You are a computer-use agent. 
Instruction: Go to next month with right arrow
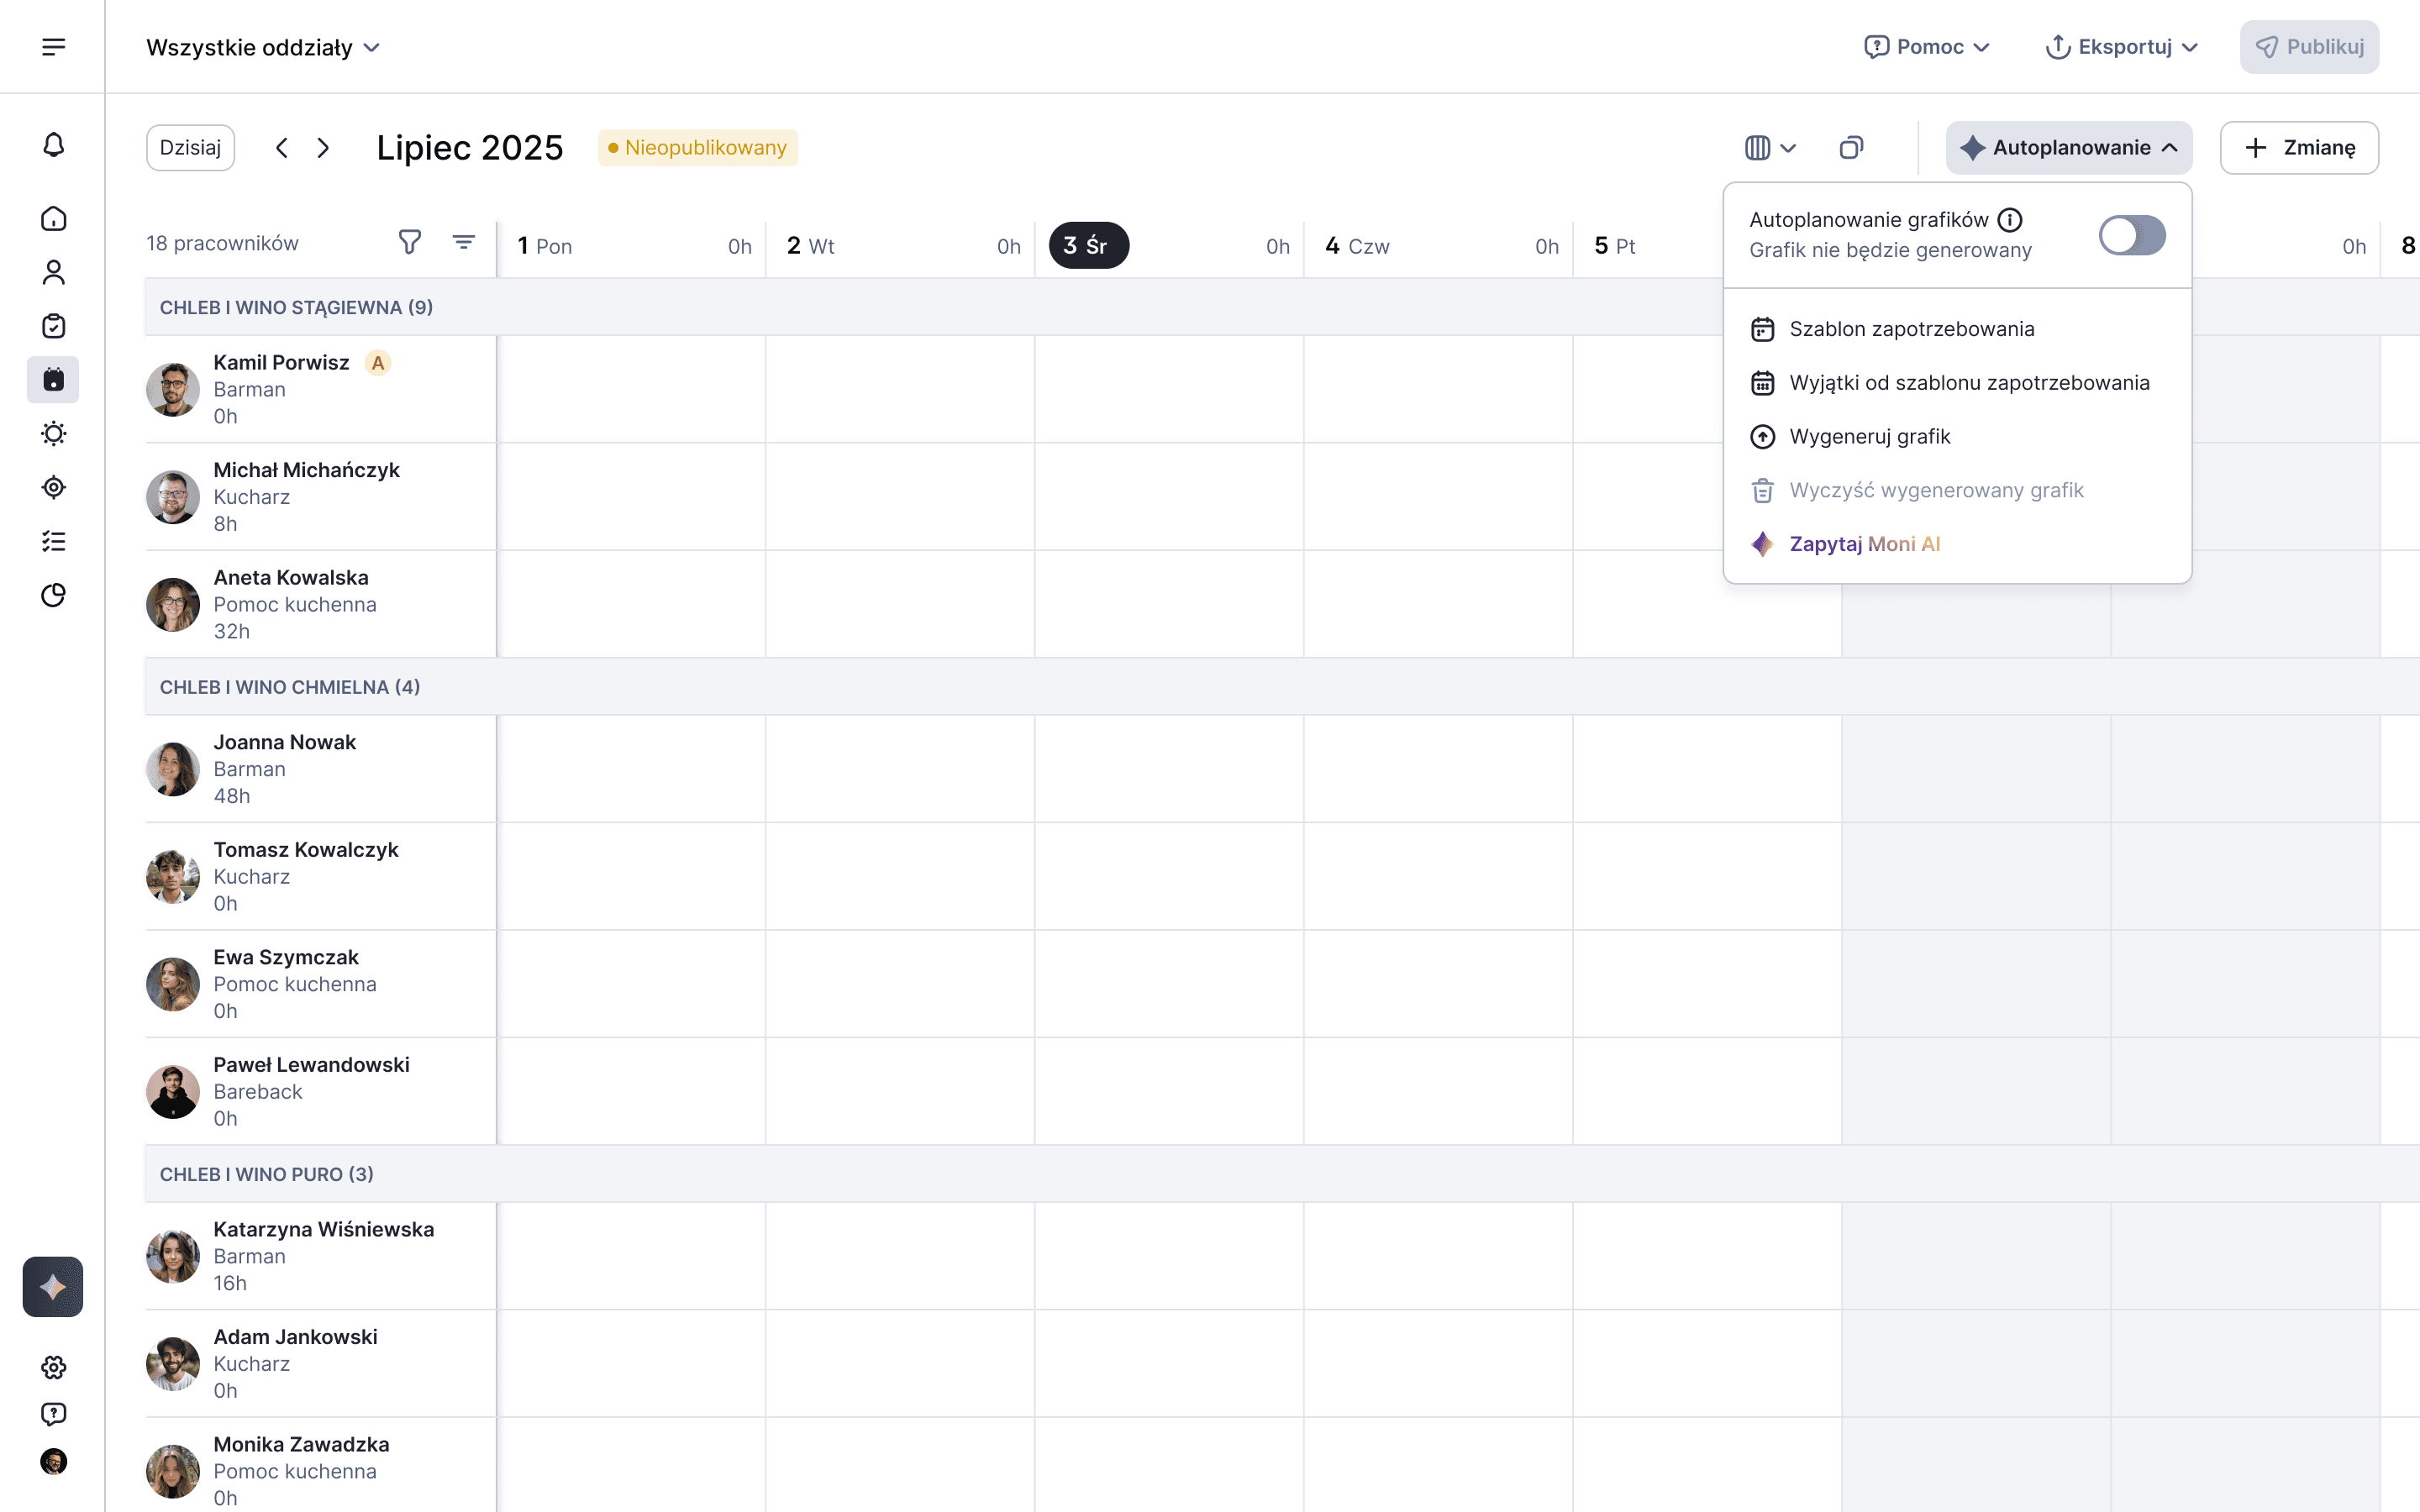pos(323,148)
